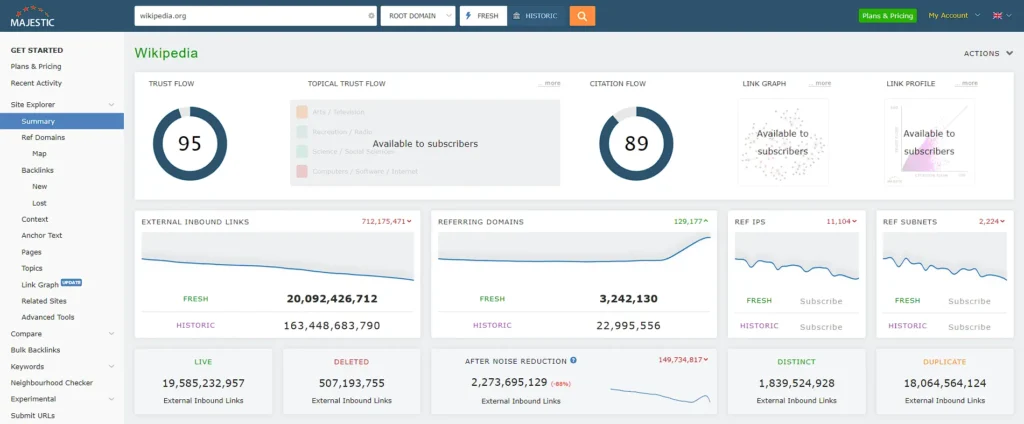Open Anchor Text in the sidebar
1024x424 pixels.
(42, 235)
